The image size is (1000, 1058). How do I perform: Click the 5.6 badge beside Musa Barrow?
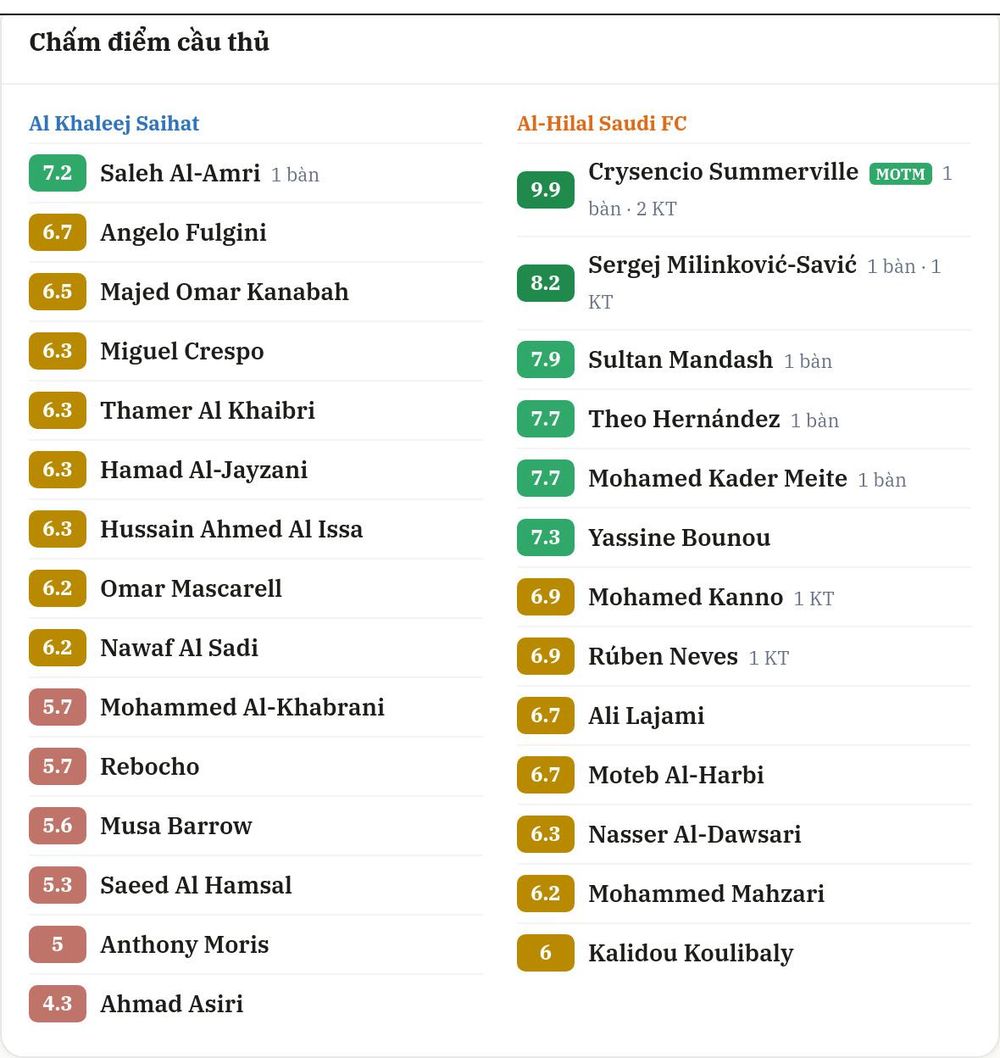pyautogui.click(x=57, y=825)
